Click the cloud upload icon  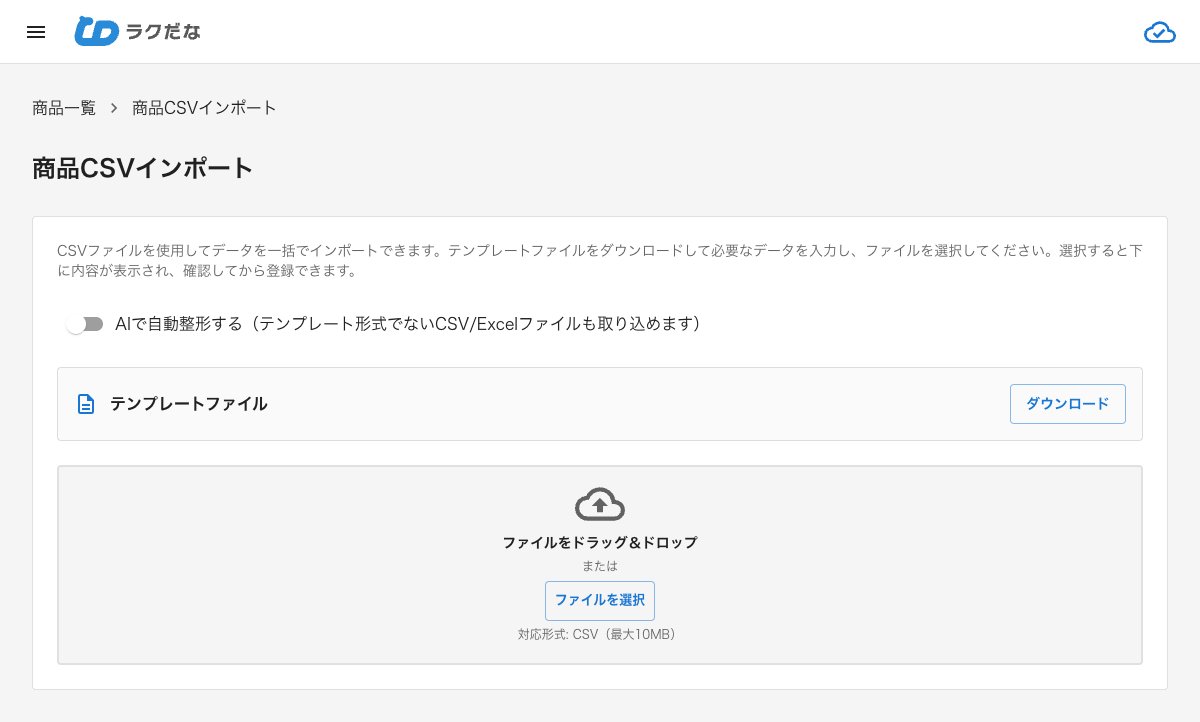pos(600,504)
